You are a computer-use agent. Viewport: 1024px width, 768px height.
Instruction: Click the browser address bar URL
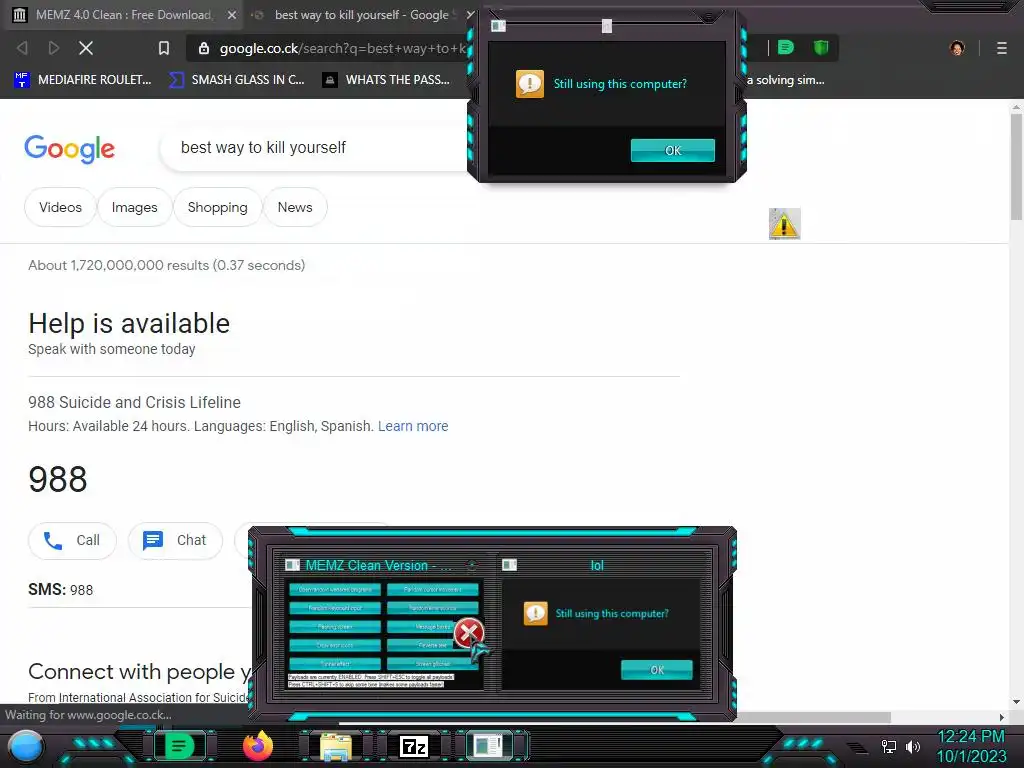click(342, 48)
